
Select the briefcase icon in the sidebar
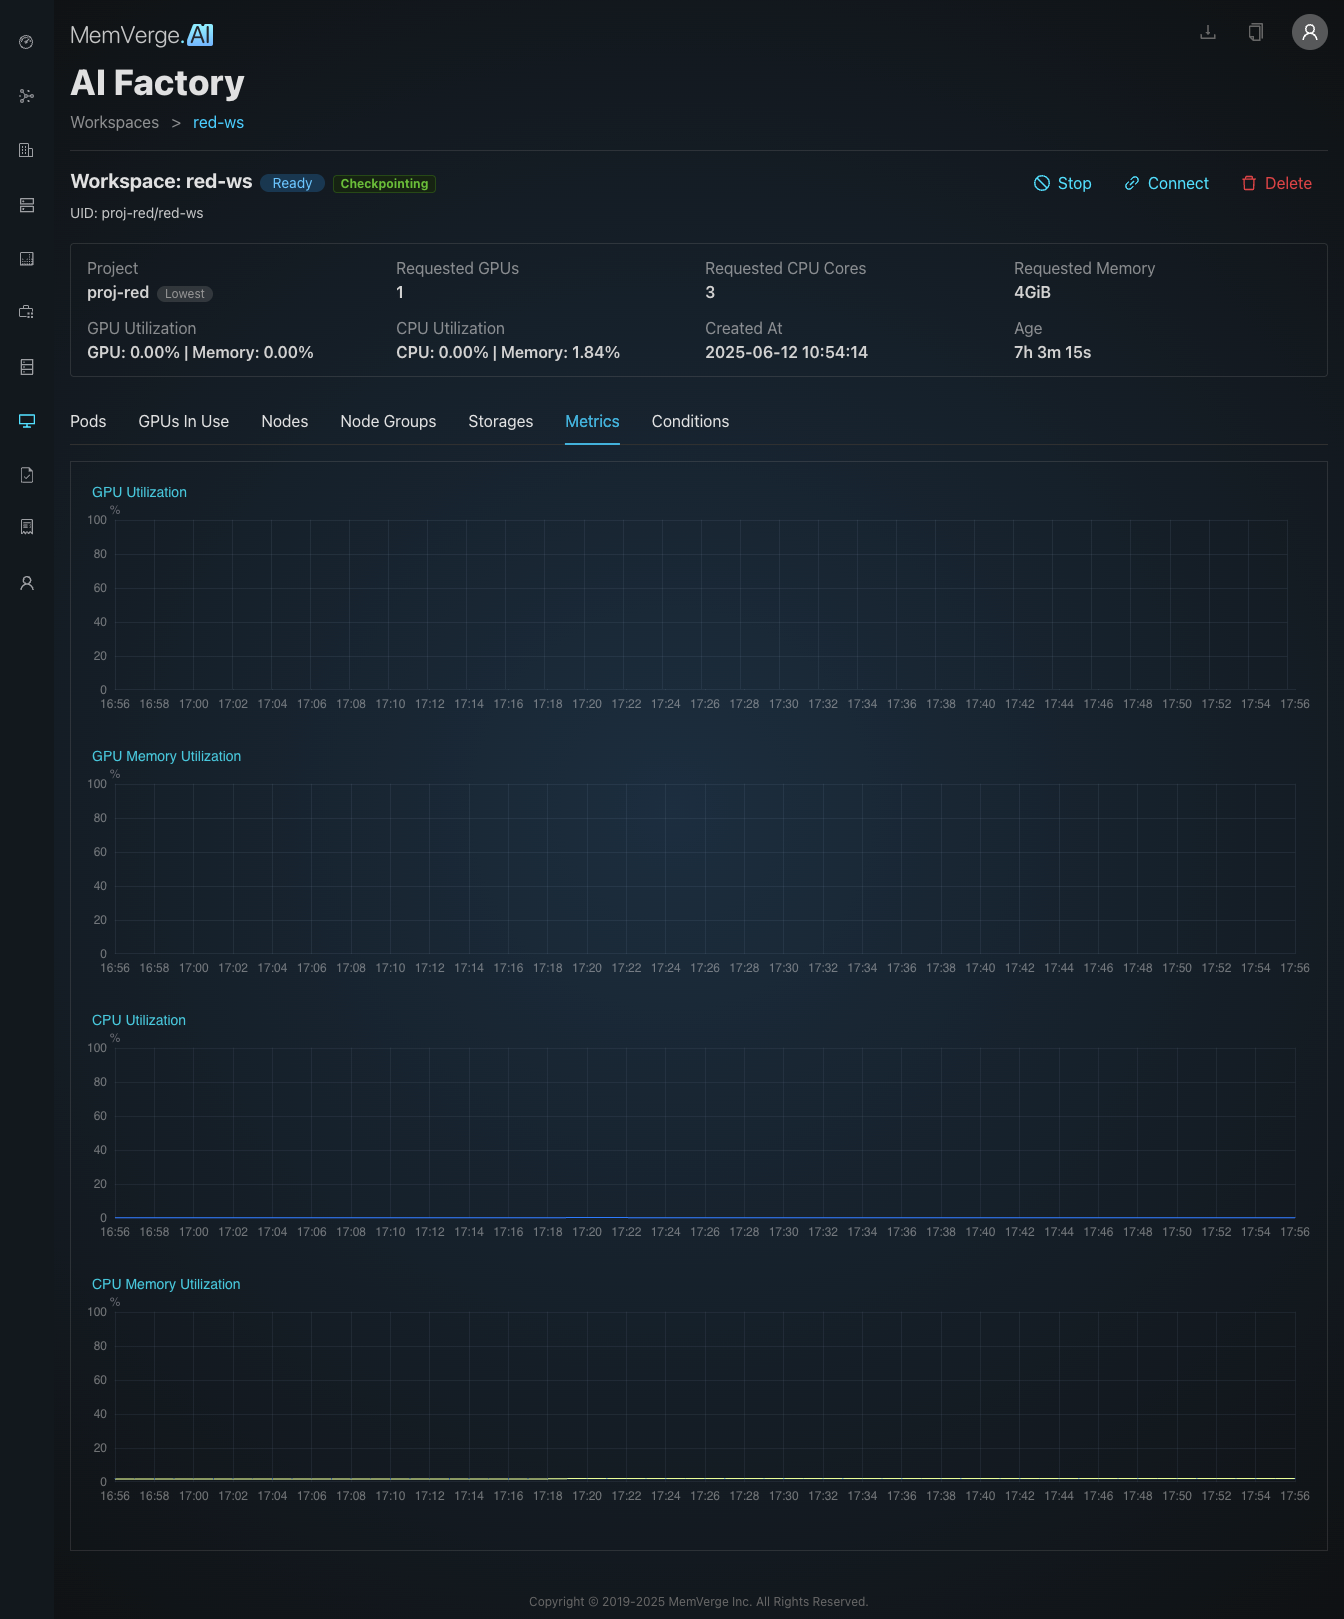point(27,312)
